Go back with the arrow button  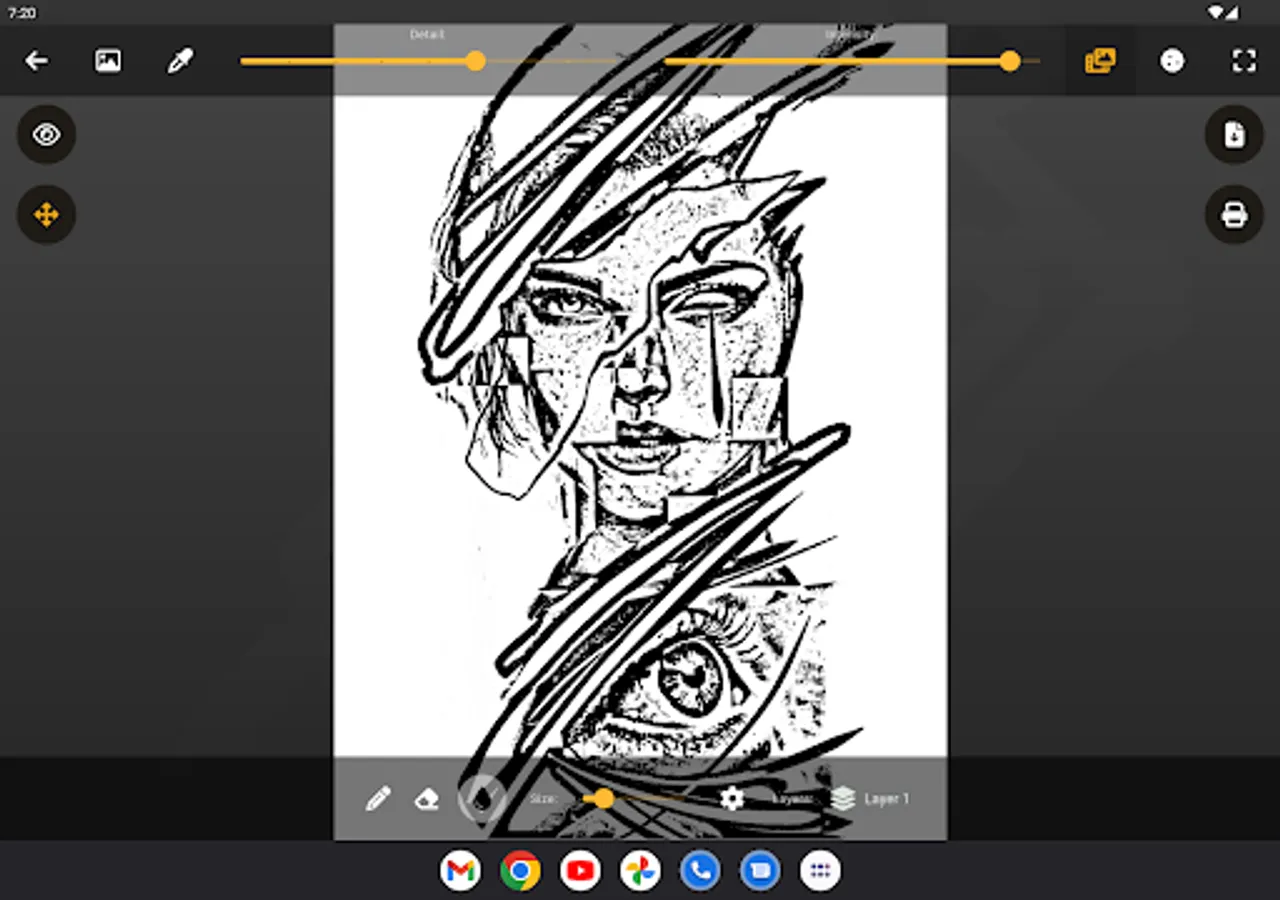tap(36, 60)
